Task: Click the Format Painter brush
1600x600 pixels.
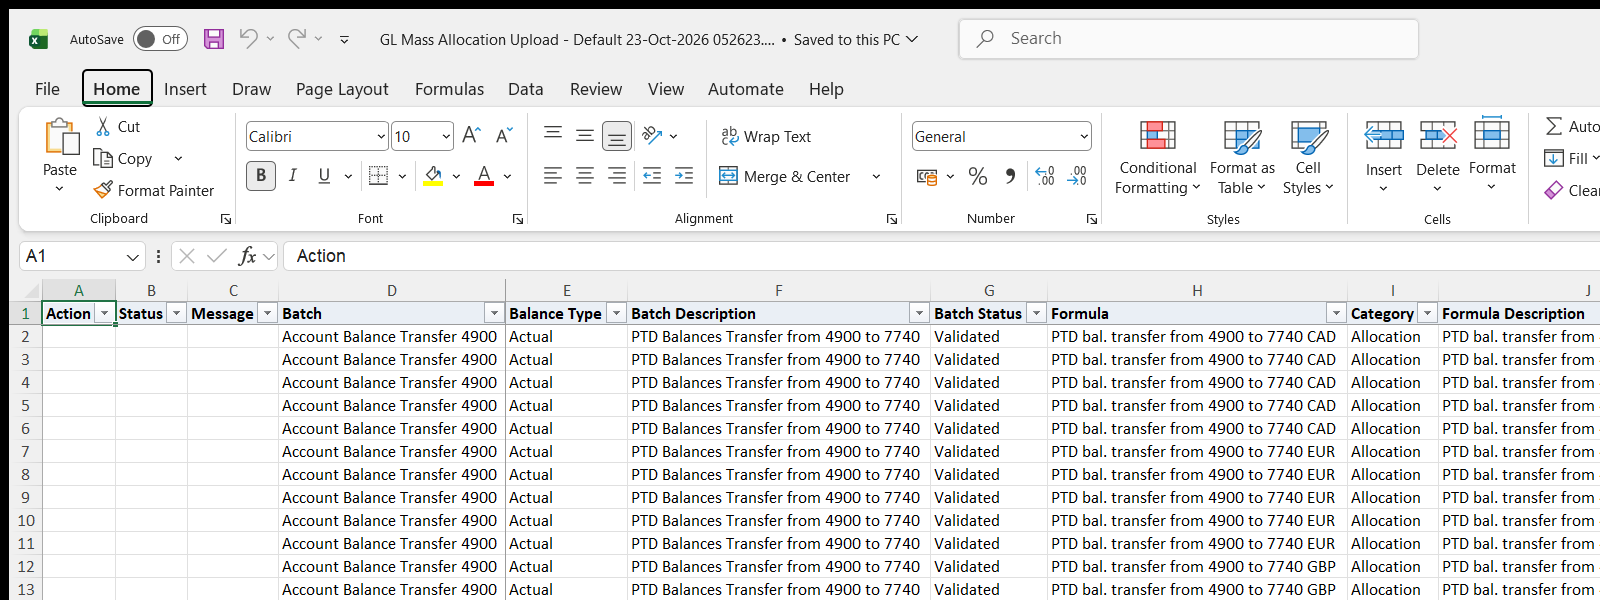Action: (x=103, y=190)
